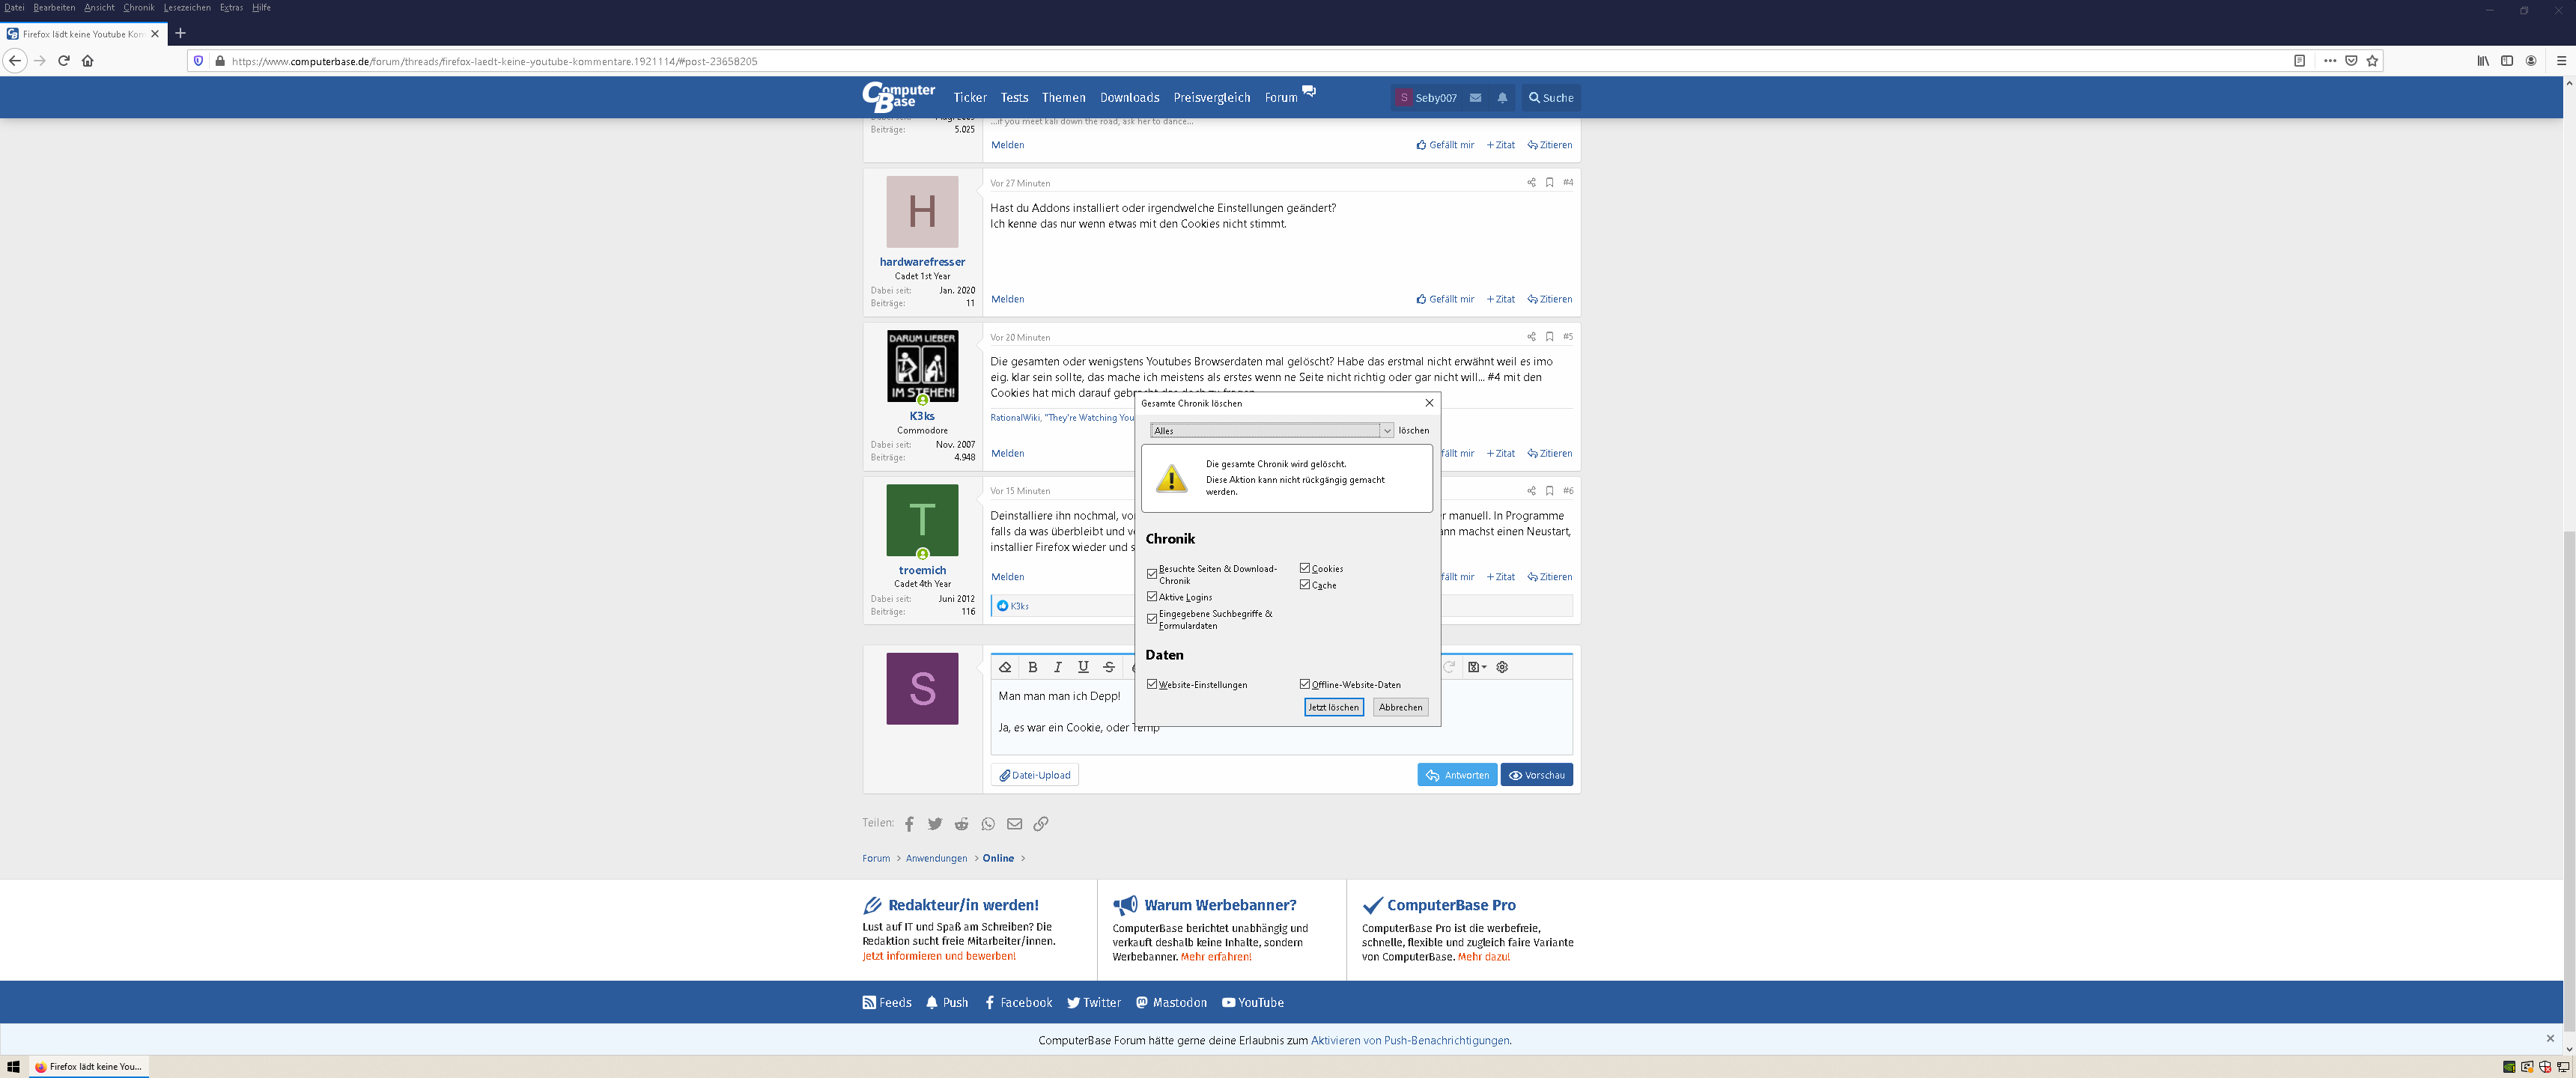Bookmark this page with star icon
2576x1078 pixels.
point(2372,61)
